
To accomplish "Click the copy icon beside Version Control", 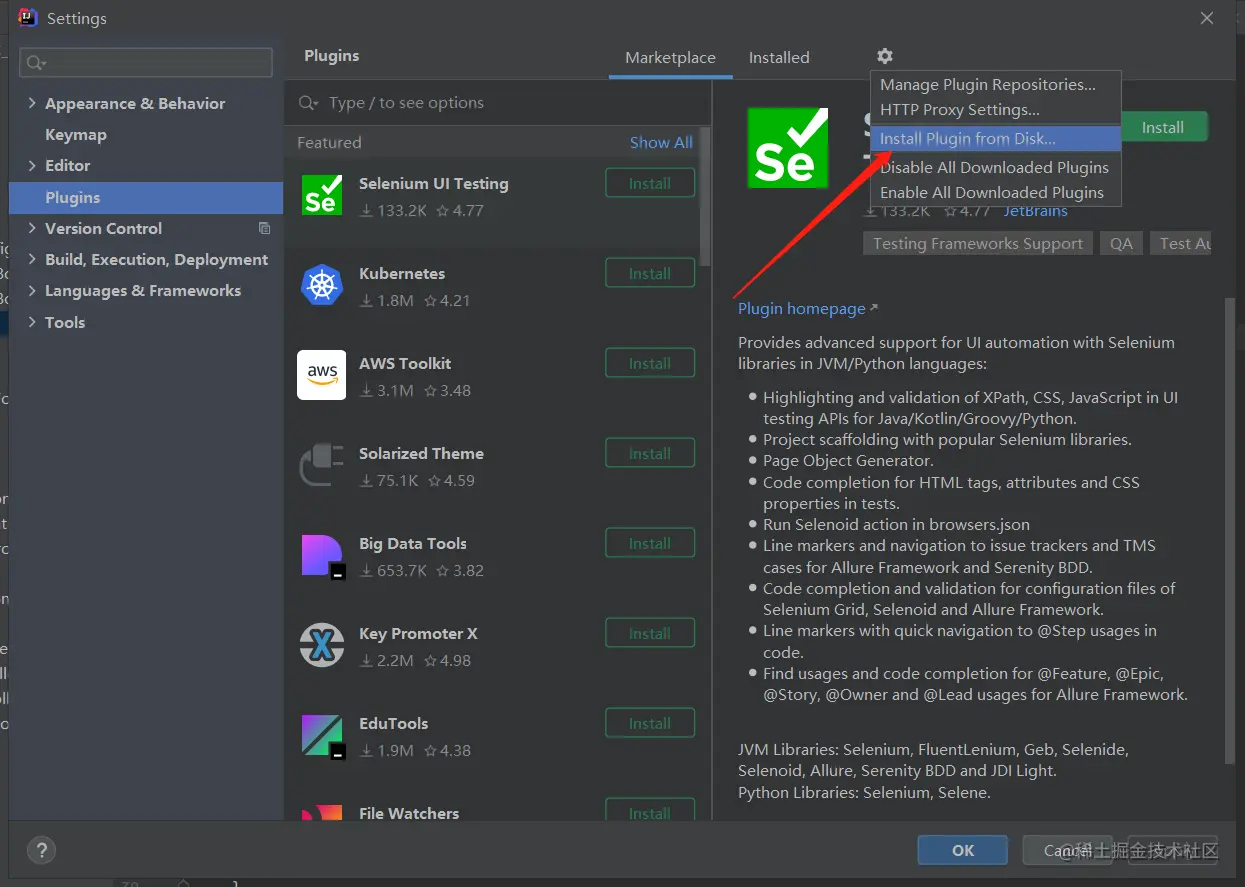I will [264, 228].
